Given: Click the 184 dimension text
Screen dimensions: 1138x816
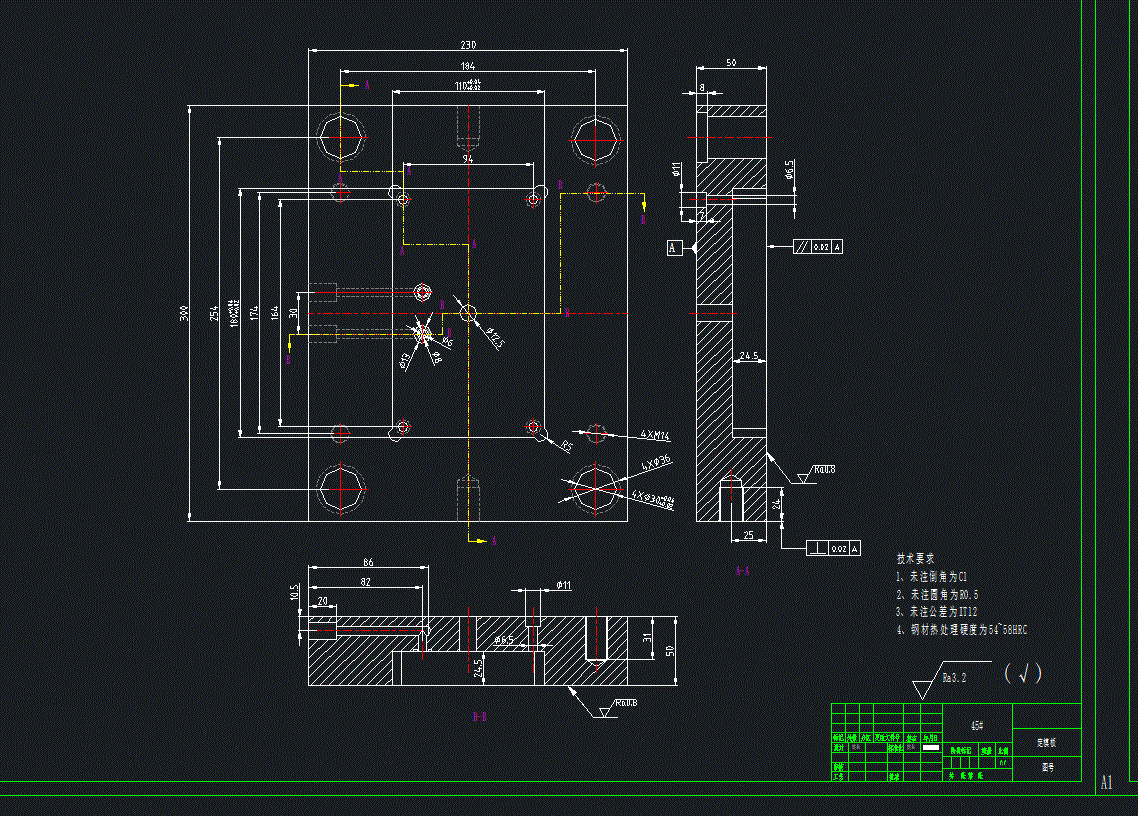Looking at the screenshot, I should tap(468, 66).
